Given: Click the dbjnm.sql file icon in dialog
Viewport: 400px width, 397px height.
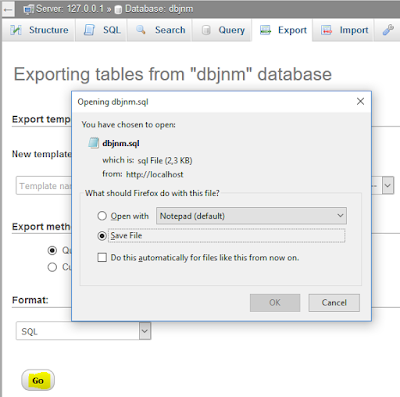Looking at the screenshot, I should pos(93,143).
